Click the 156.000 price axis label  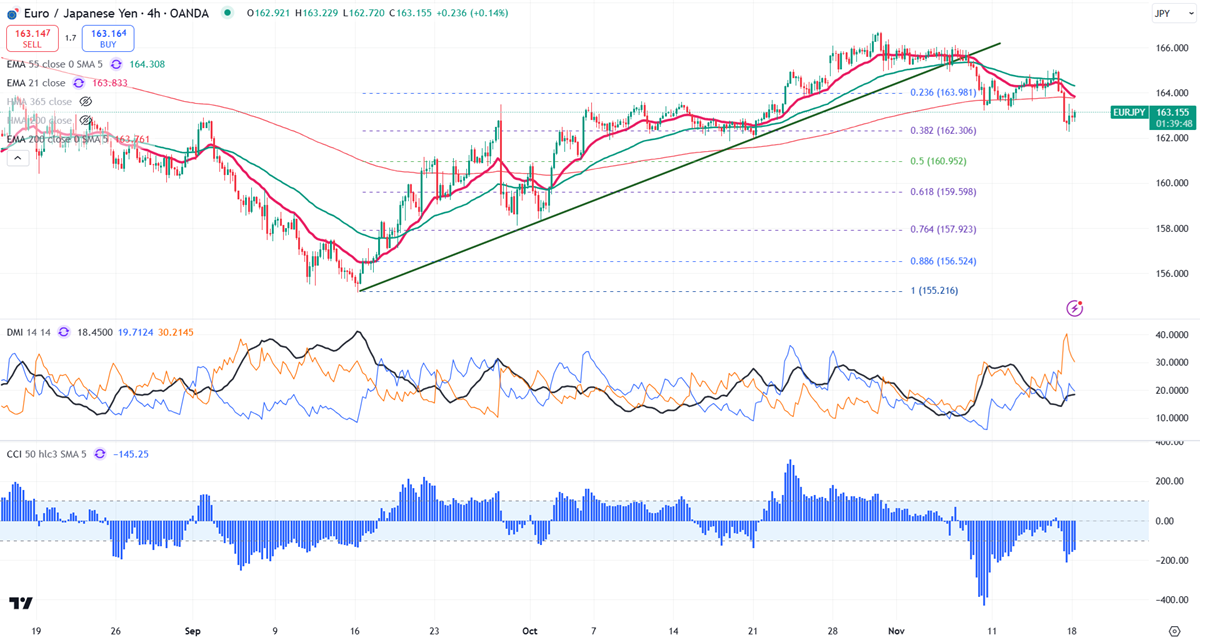pyautogui.click(x=1172, y=273)
